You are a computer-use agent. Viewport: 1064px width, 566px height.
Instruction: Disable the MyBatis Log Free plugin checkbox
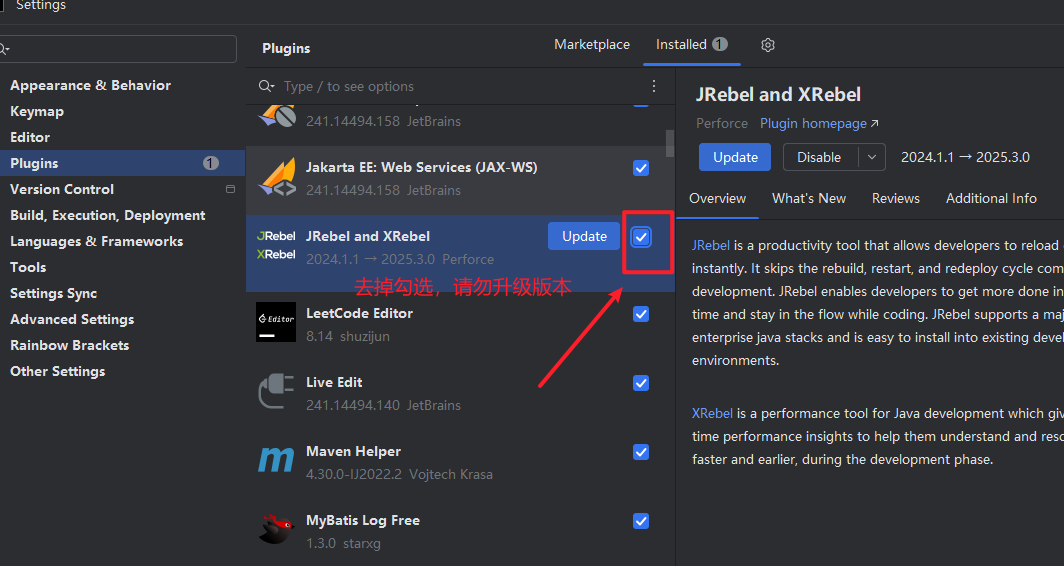(641, 521)
